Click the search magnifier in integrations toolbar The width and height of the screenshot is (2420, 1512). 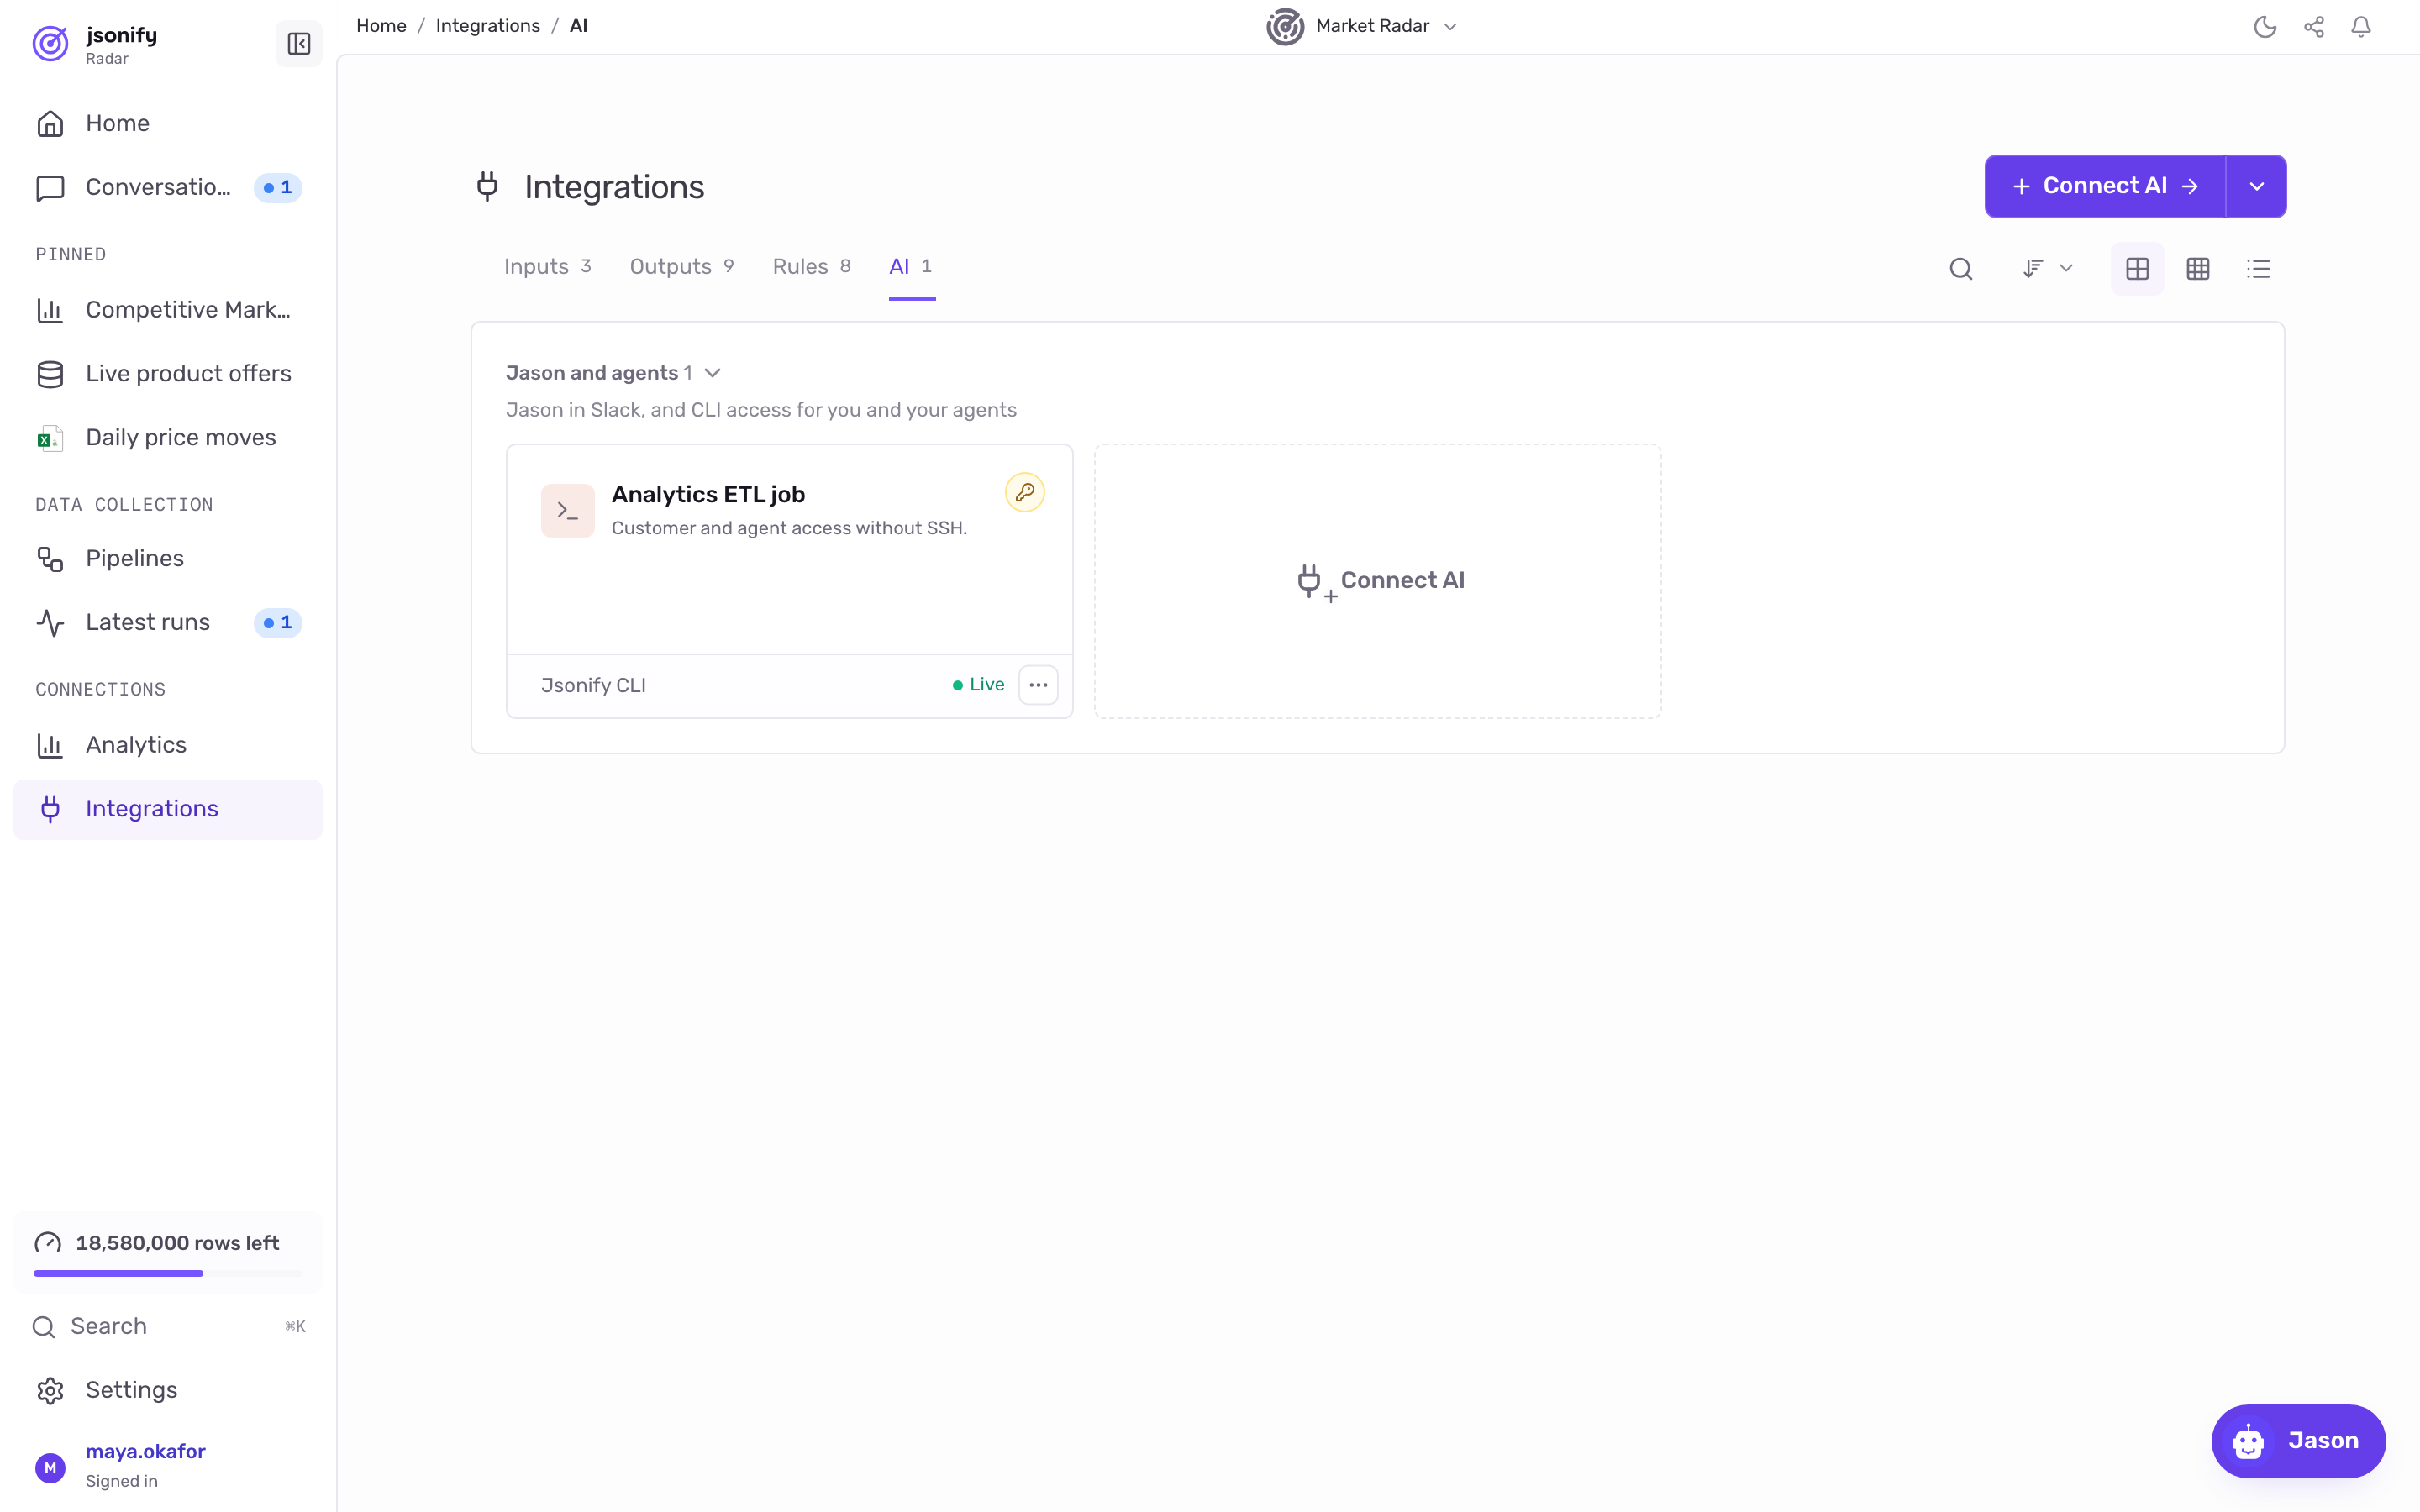click(x=1961, y=269)
